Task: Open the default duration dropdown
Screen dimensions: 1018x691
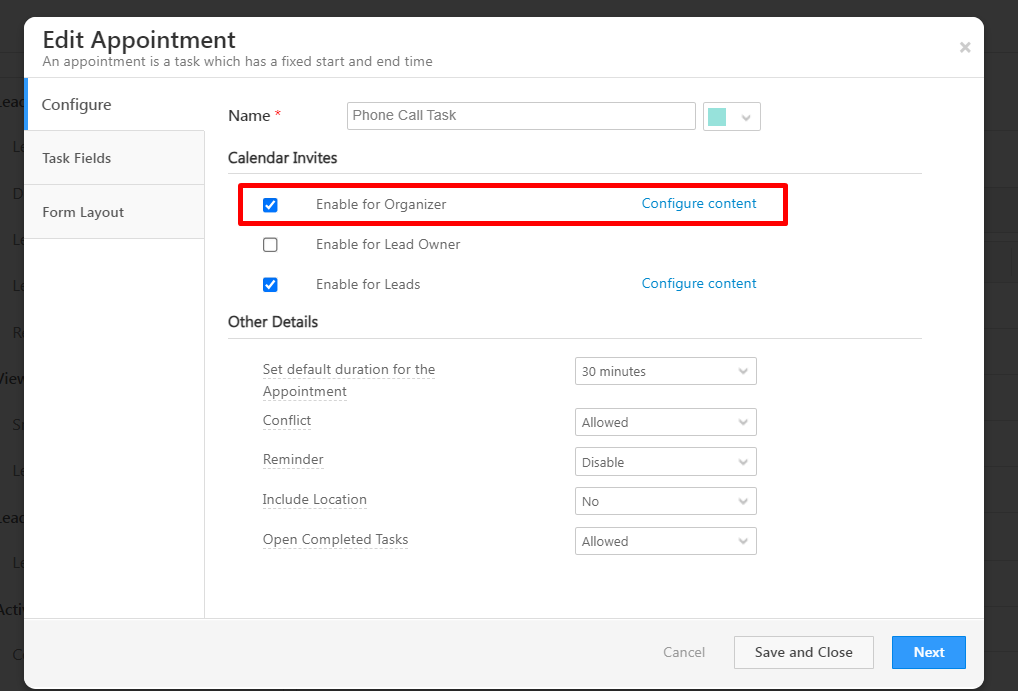Action: coord(665,371)
